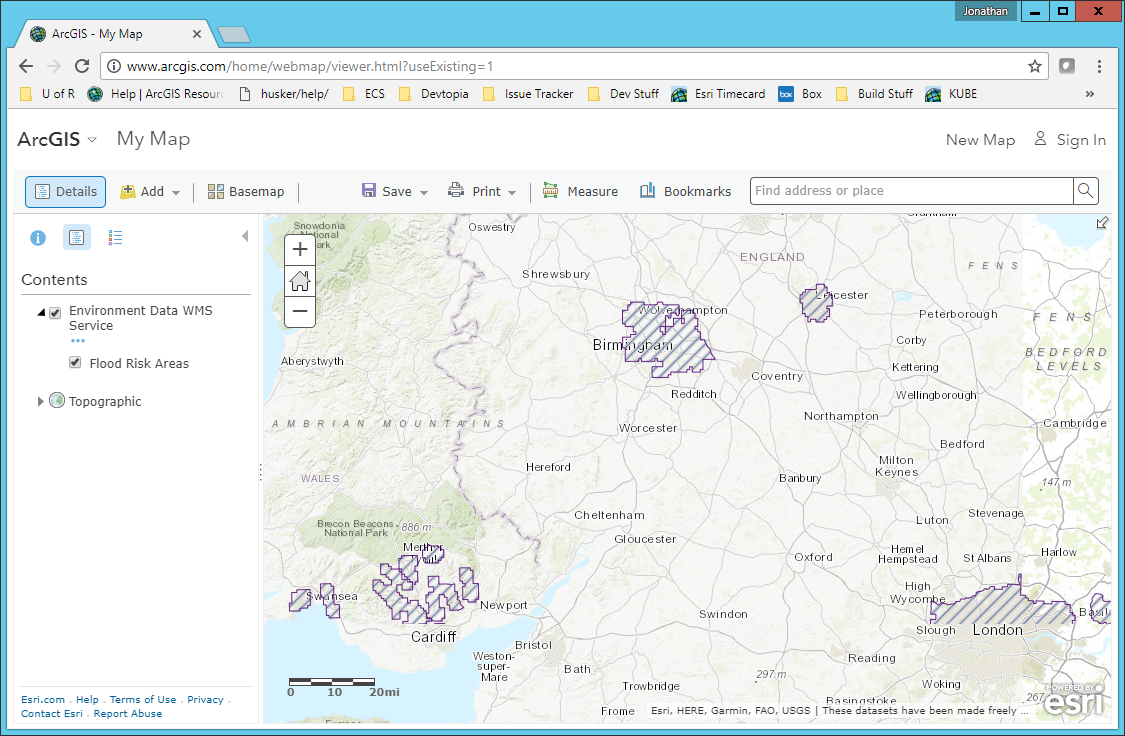
Task: Open the Save dropdown menu
Action: tap(395, 191)
